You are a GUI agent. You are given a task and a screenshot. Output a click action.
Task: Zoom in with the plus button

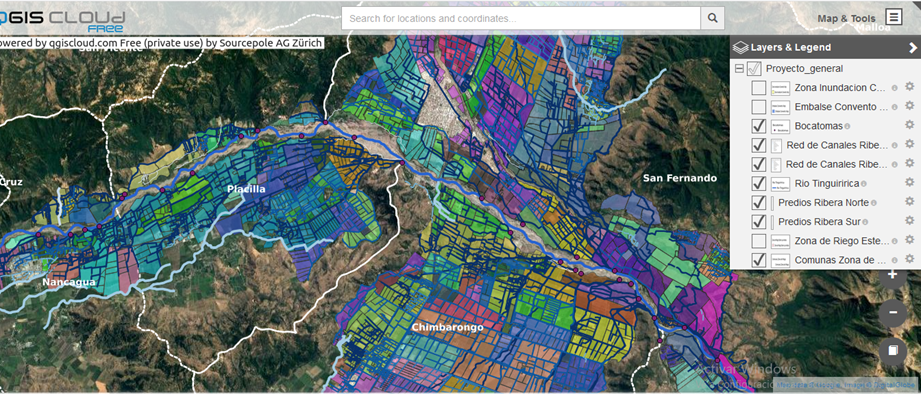point(893,275)
